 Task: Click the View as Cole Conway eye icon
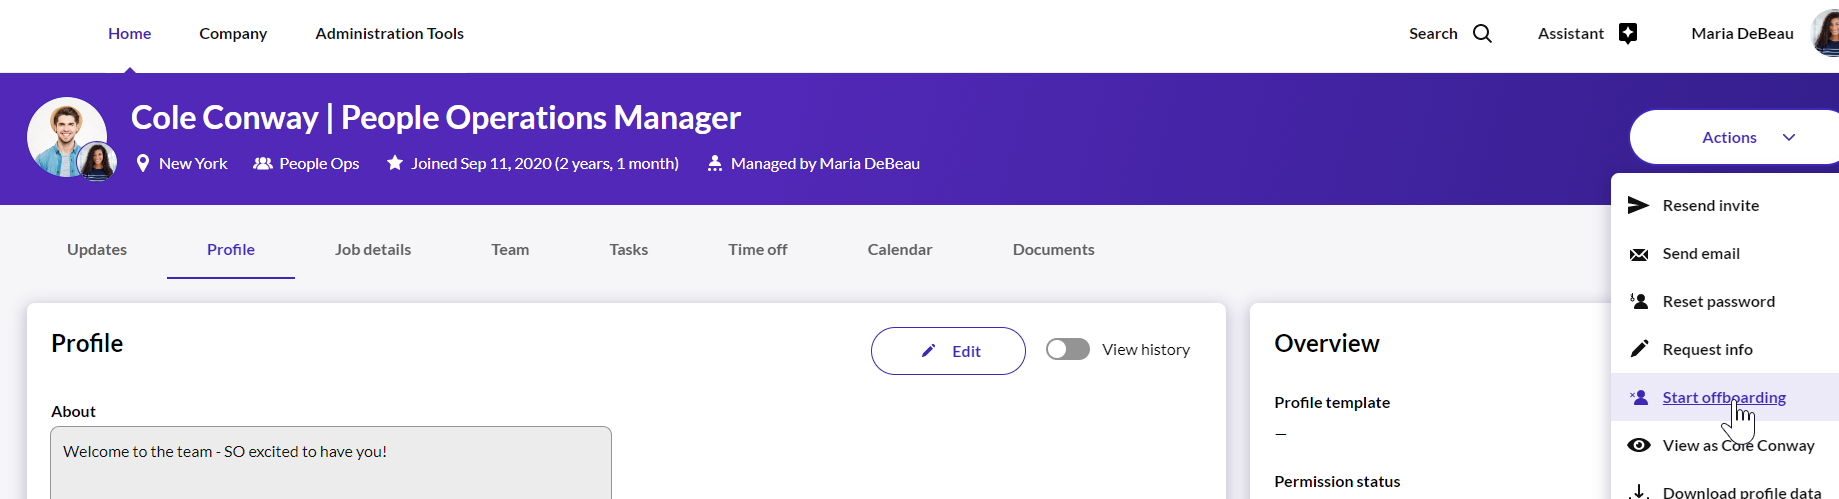[1638, 446]
